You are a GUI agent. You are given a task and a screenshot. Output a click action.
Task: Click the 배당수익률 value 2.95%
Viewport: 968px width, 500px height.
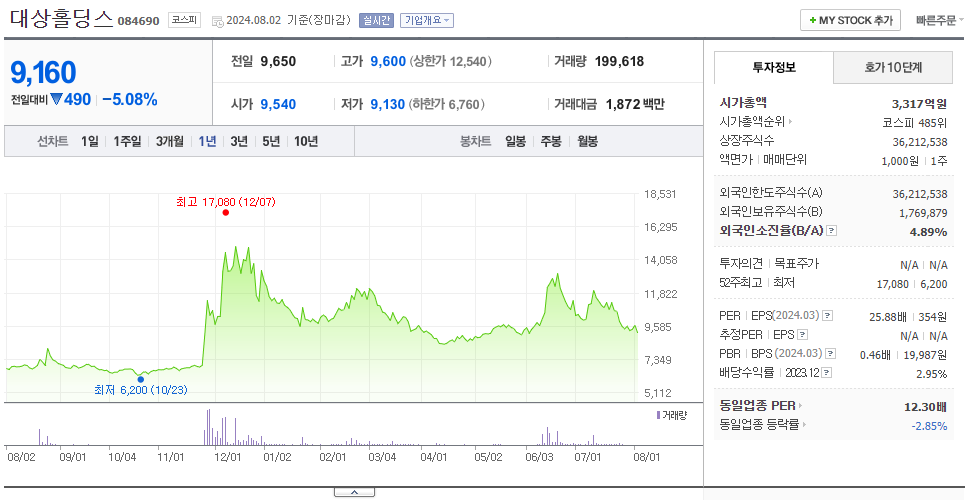coord(932,374)
